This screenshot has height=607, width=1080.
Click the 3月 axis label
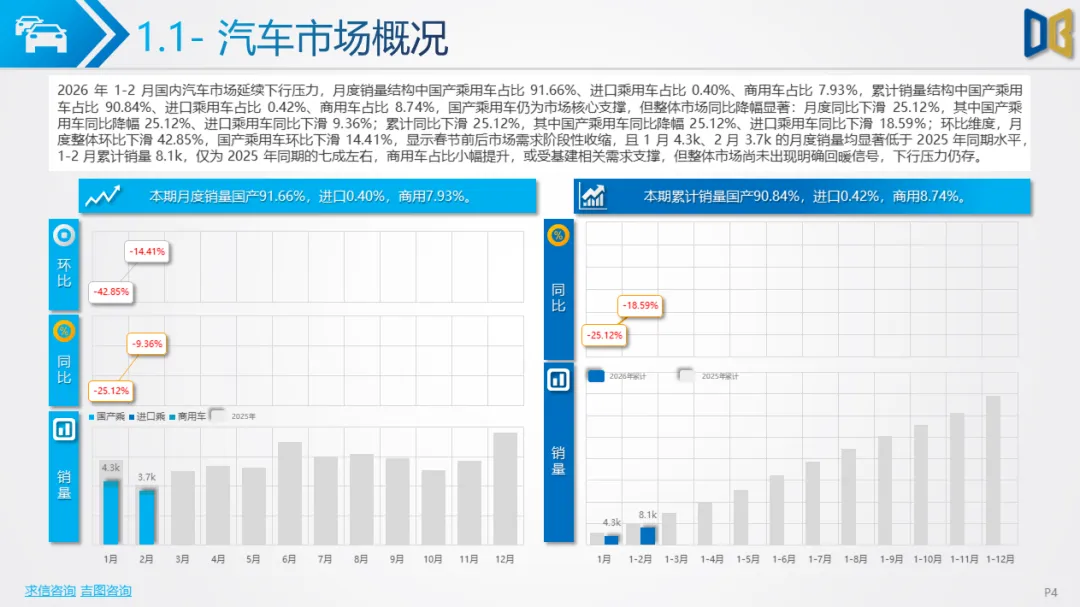tap(182, 559)
